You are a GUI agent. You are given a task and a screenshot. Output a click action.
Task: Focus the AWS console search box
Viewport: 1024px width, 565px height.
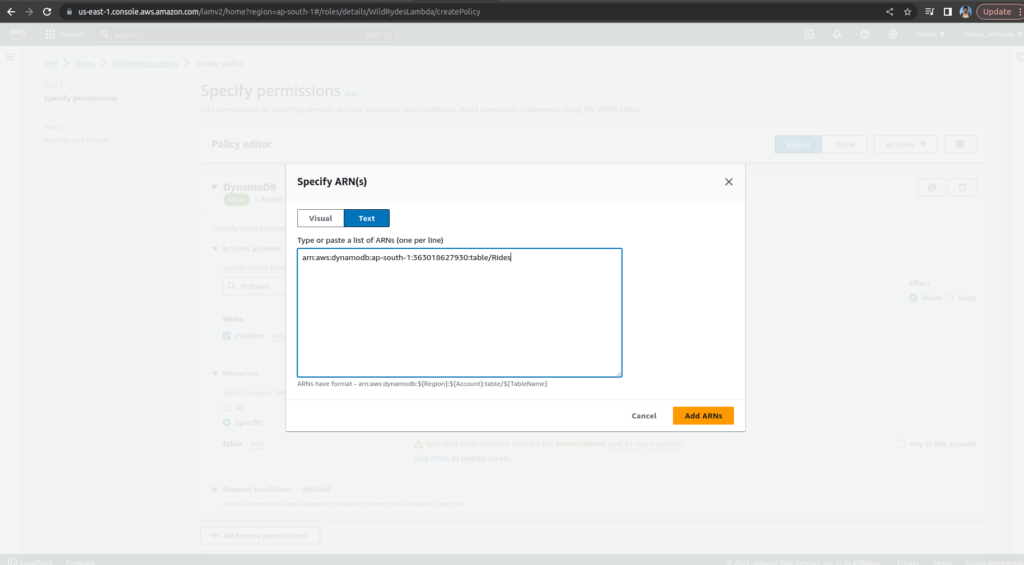pyautogui.click(x=245, y=35)
